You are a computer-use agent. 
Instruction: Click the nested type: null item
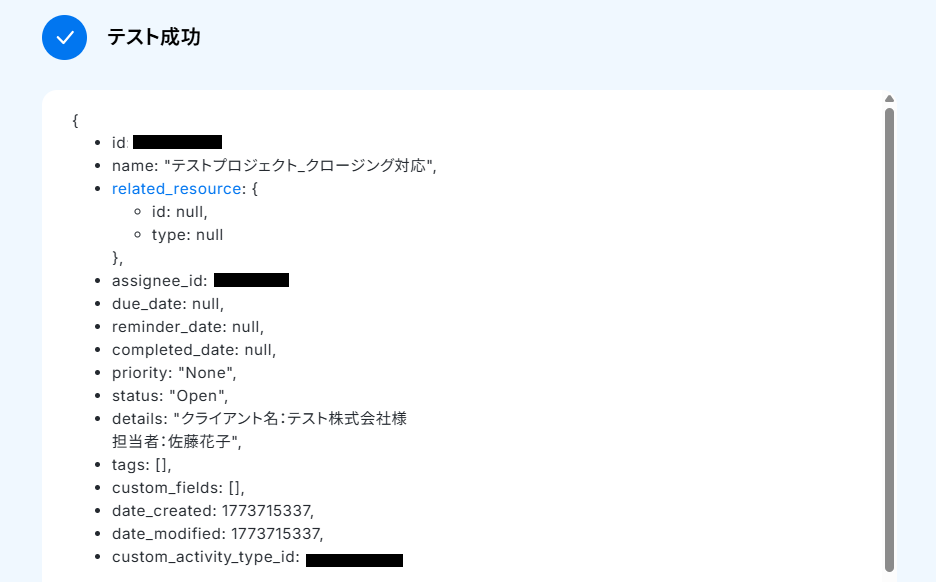pyautogui.click(x=187, y=235)
